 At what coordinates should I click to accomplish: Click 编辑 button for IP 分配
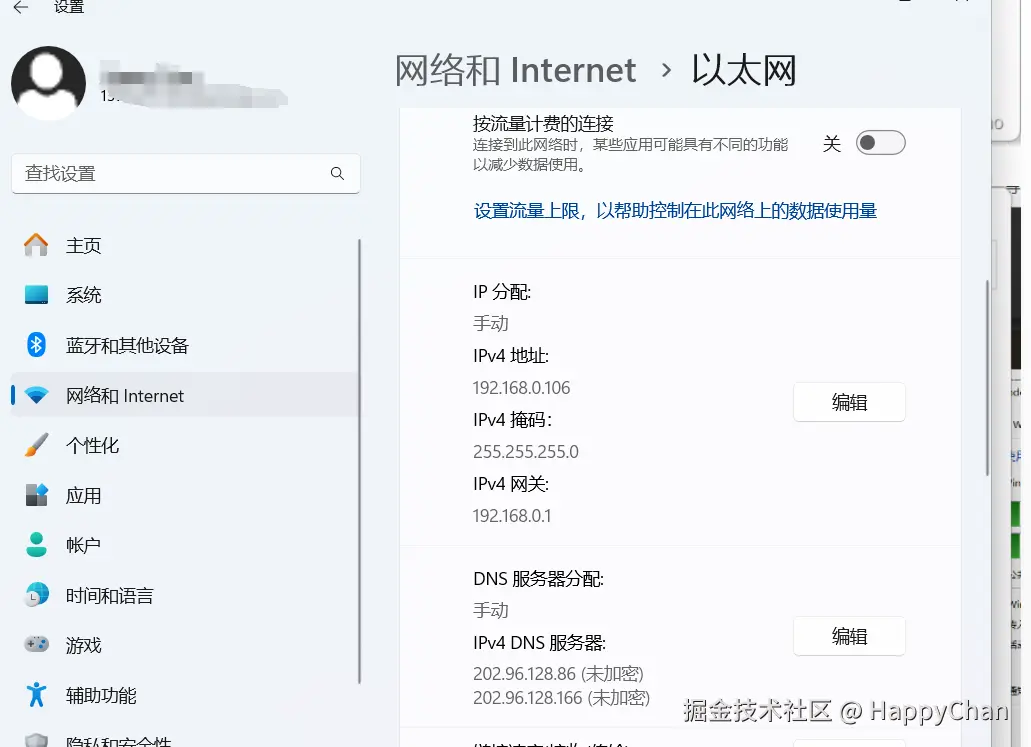point(849,402)
